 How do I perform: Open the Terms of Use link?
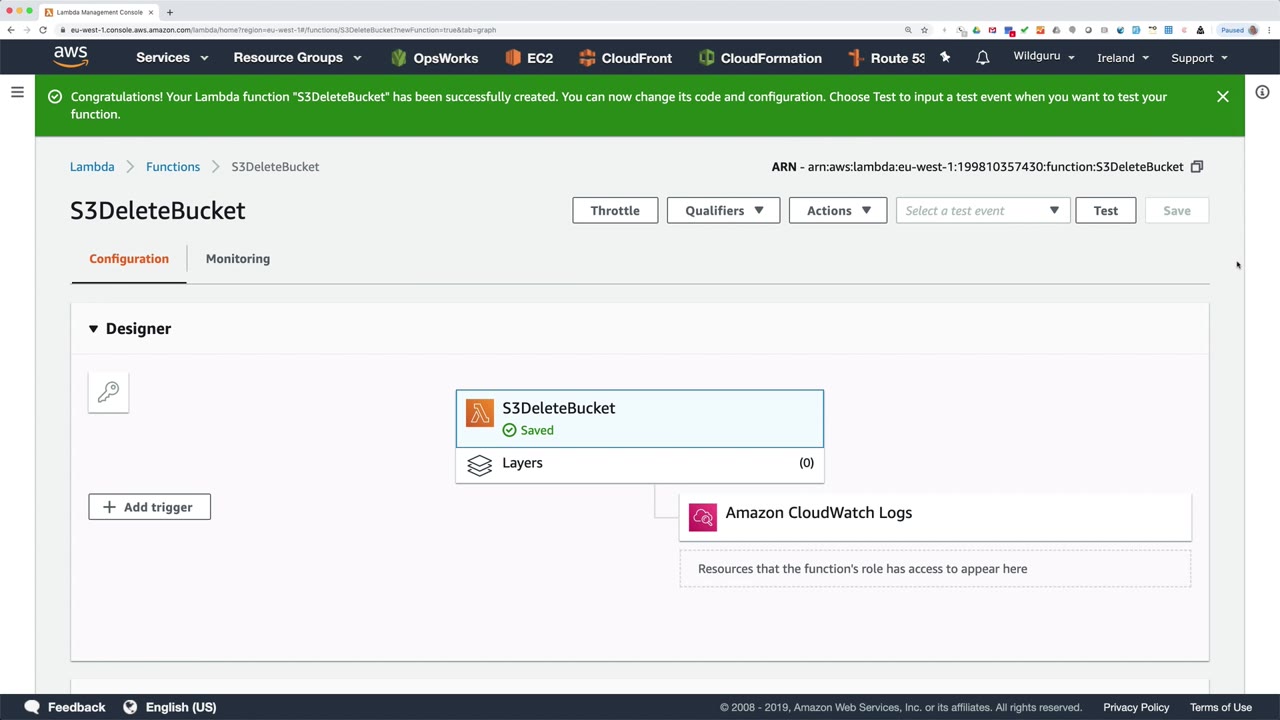click(1221, 707)
